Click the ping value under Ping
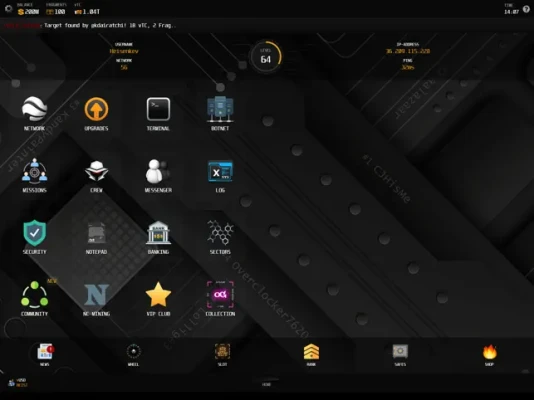This screenshot has width=534, height=400. (408, 67)
